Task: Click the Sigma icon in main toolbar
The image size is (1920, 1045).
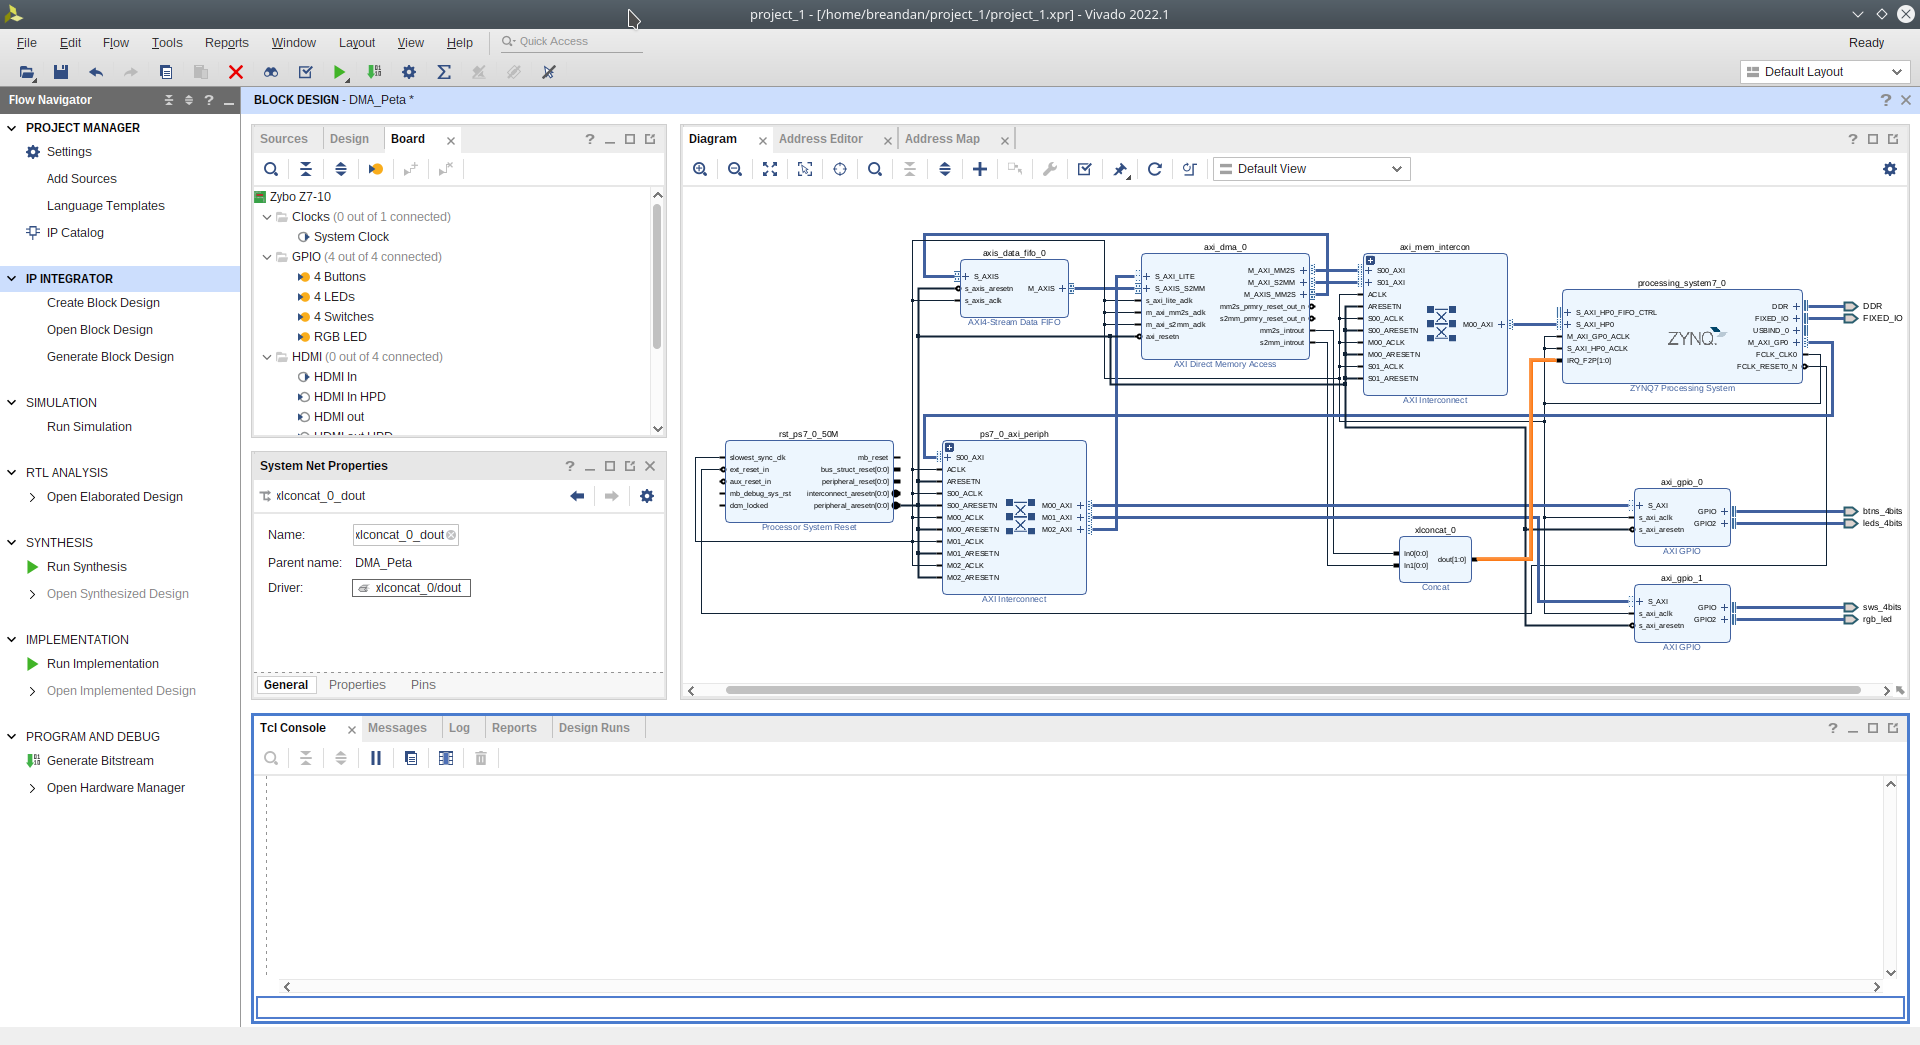Action: pyautogui.click(x=444, y=72)
